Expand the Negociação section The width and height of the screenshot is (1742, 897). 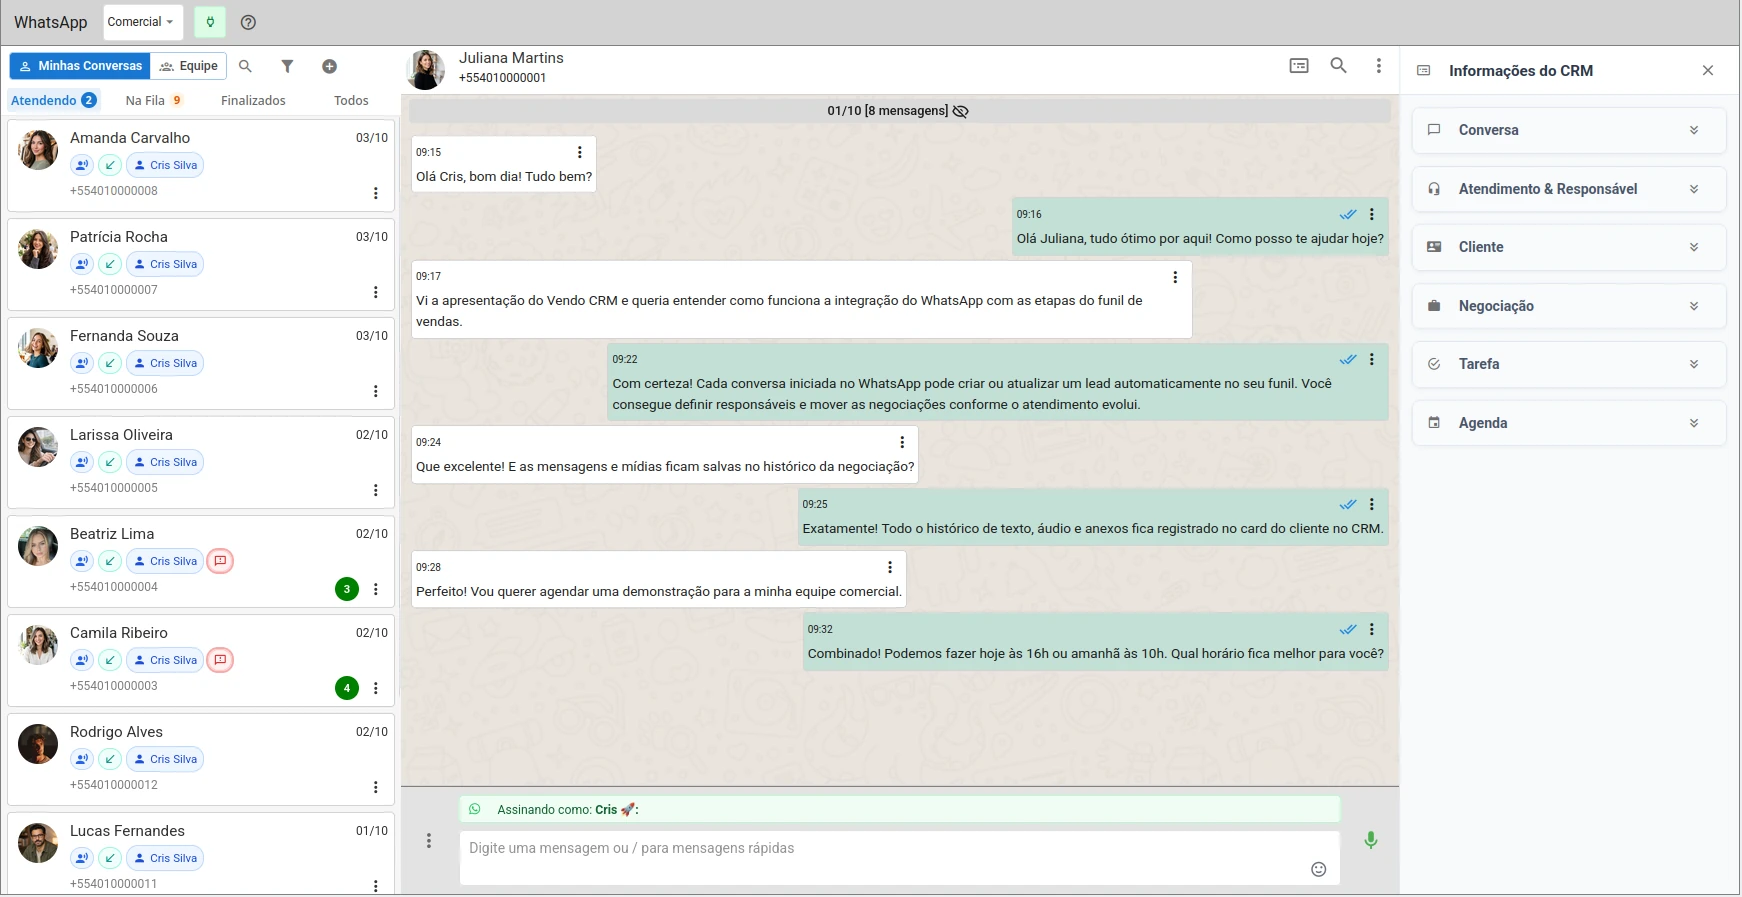[x=1569, y=306]
